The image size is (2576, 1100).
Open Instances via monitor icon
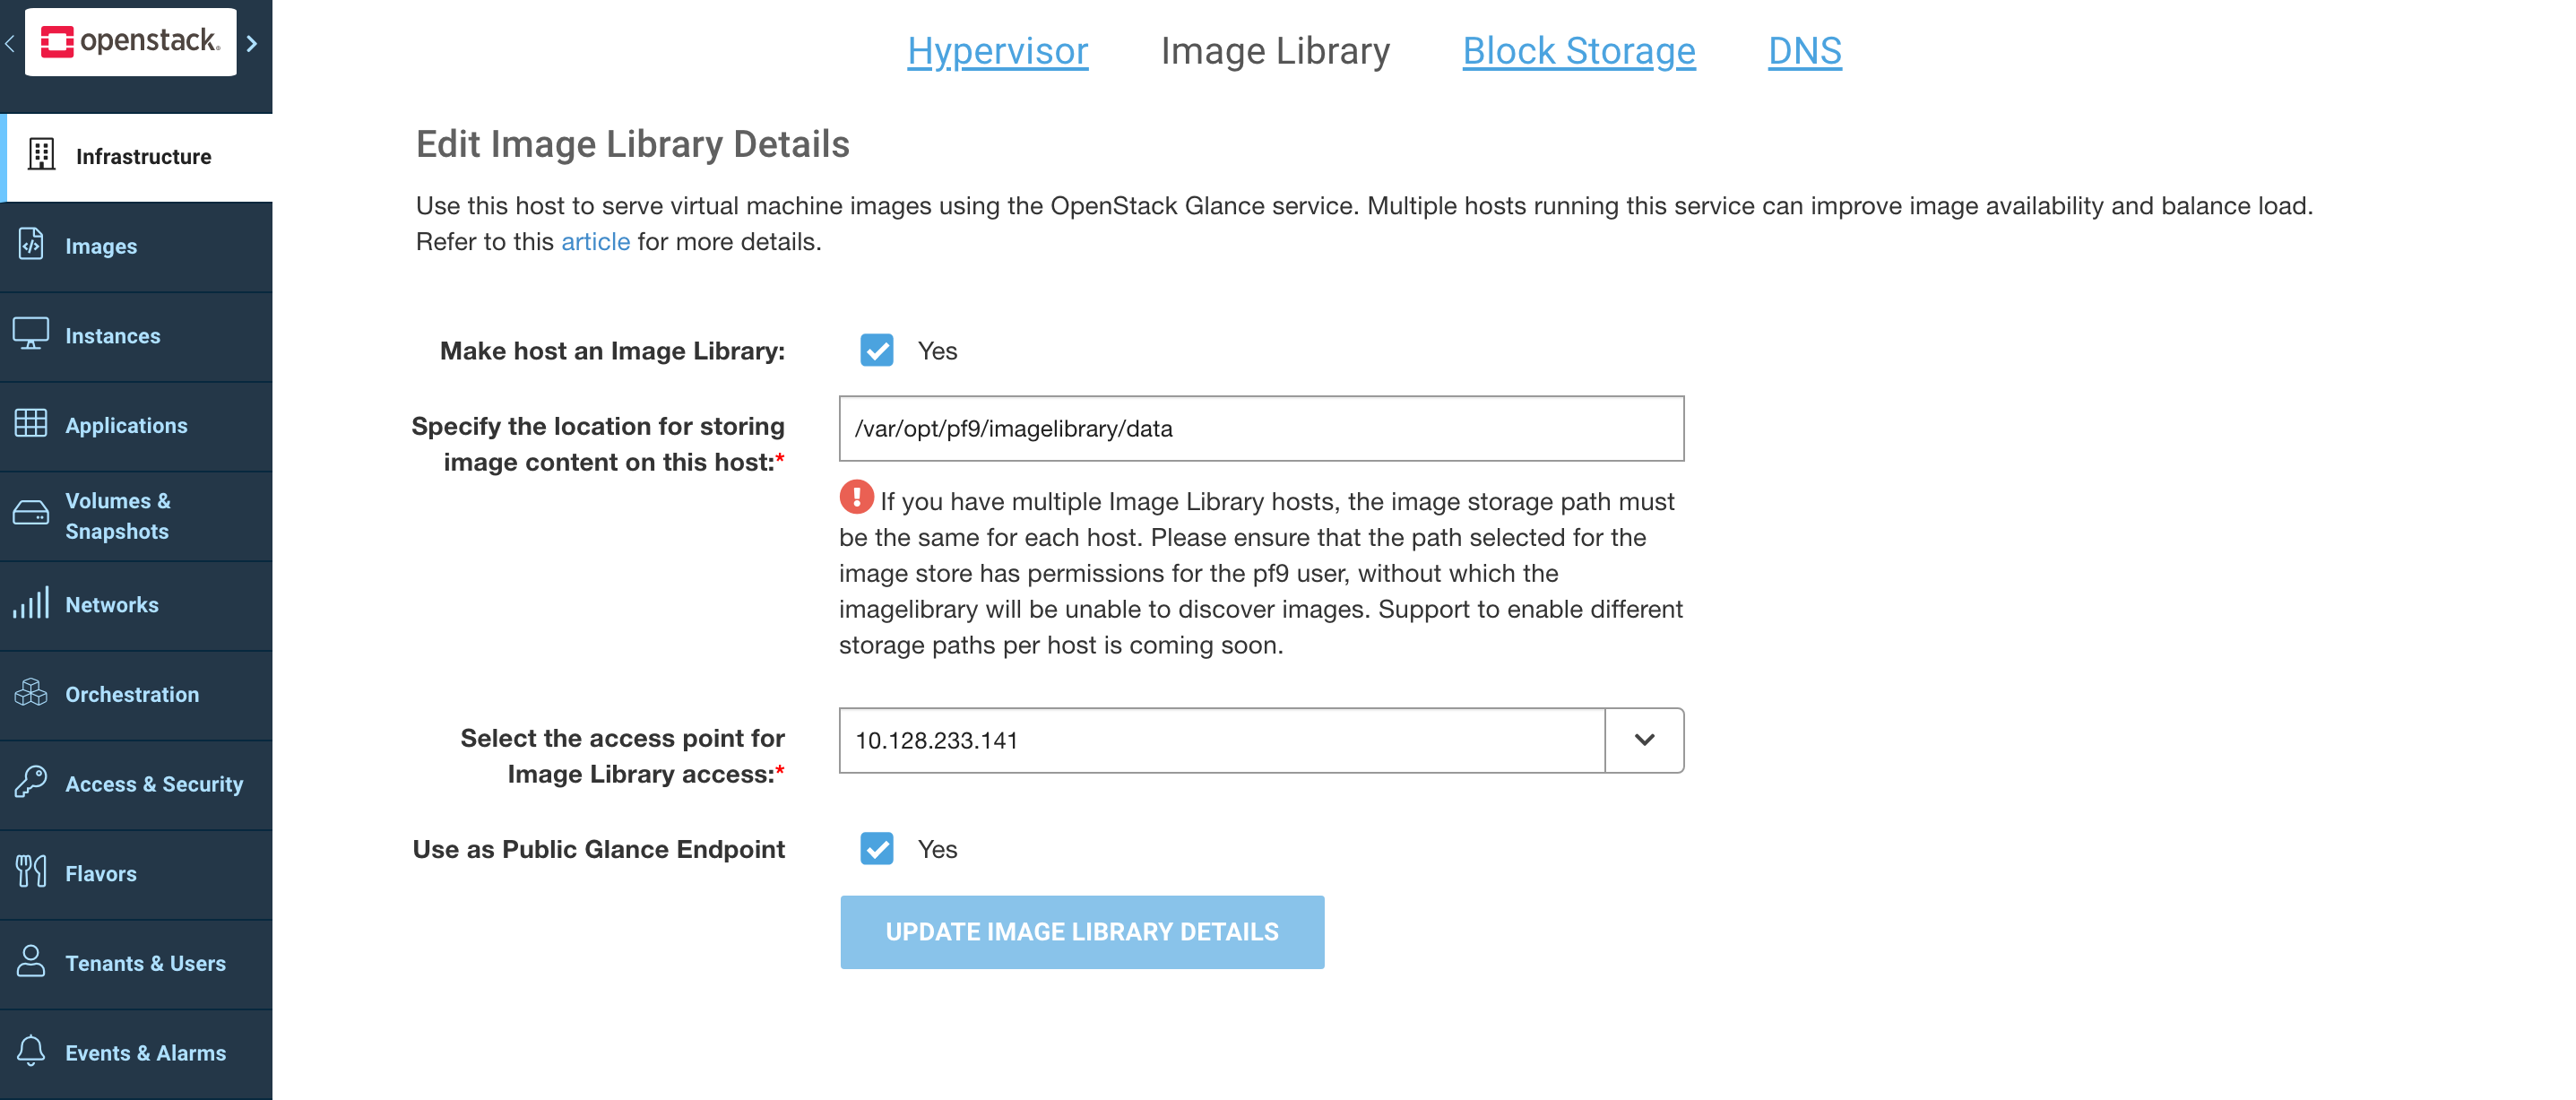point(31,334)
